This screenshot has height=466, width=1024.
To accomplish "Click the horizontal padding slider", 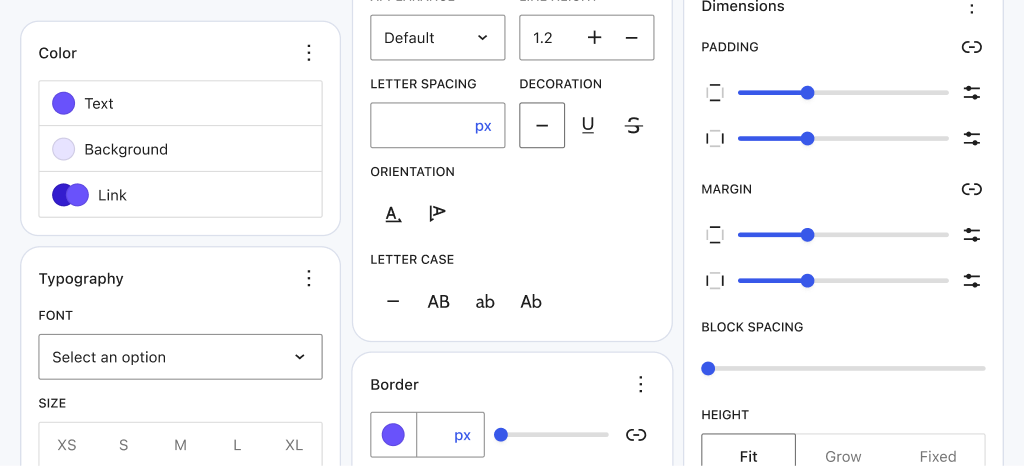I will click(843, 138).
